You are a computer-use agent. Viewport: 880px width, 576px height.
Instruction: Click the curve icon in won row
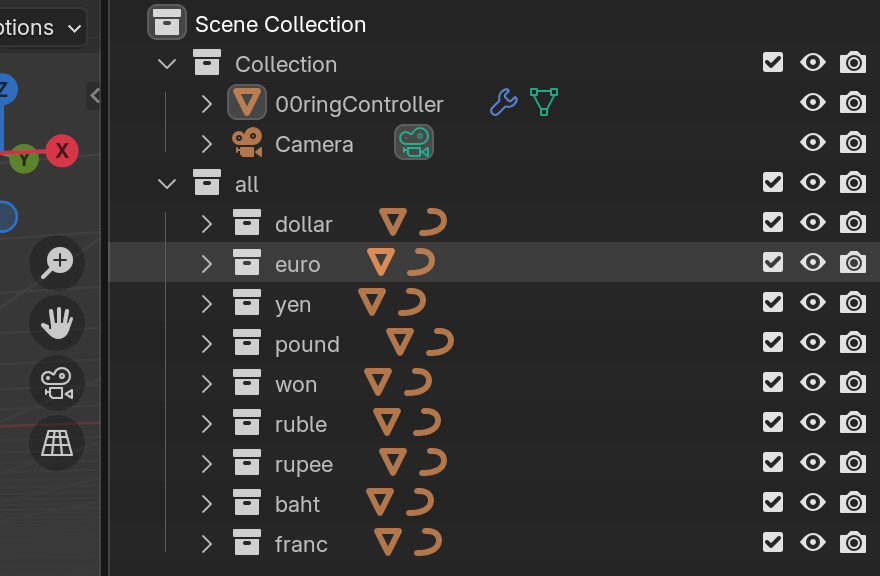pyautogui.click(x=418, y=382)
